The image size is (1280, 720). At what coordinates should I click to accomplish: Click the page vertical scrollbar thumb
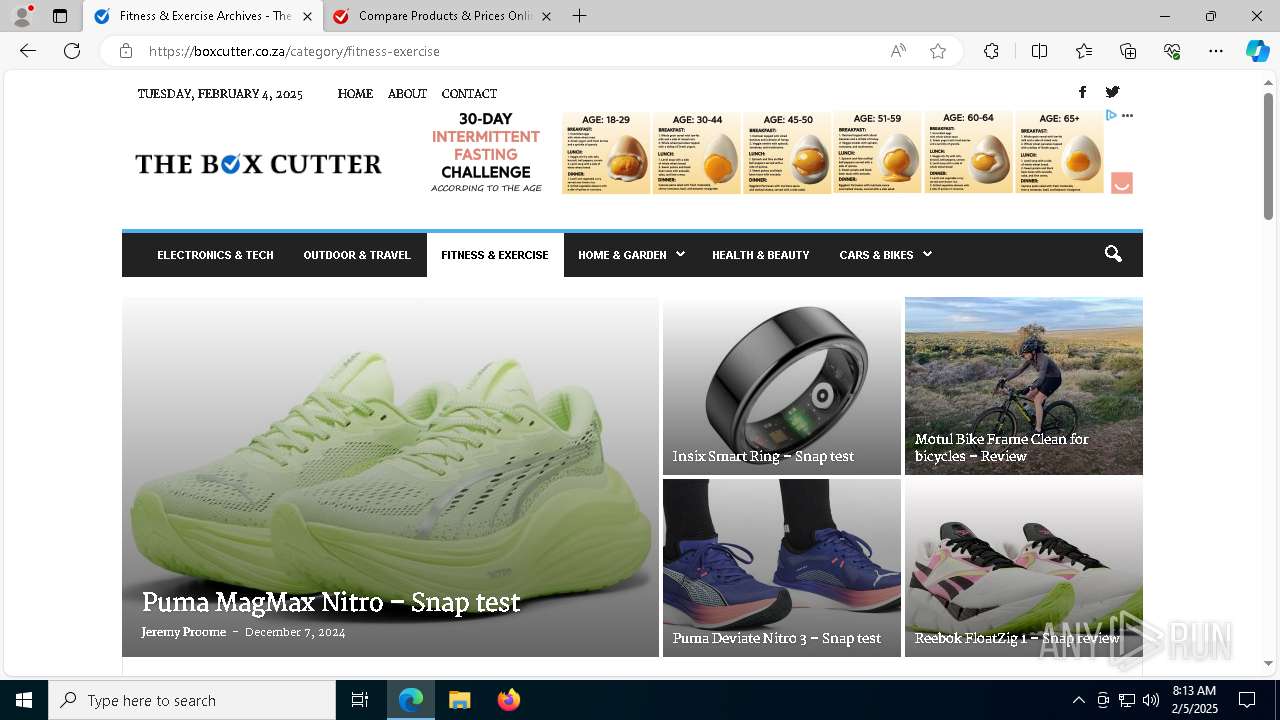click(x=1268, y=155)
